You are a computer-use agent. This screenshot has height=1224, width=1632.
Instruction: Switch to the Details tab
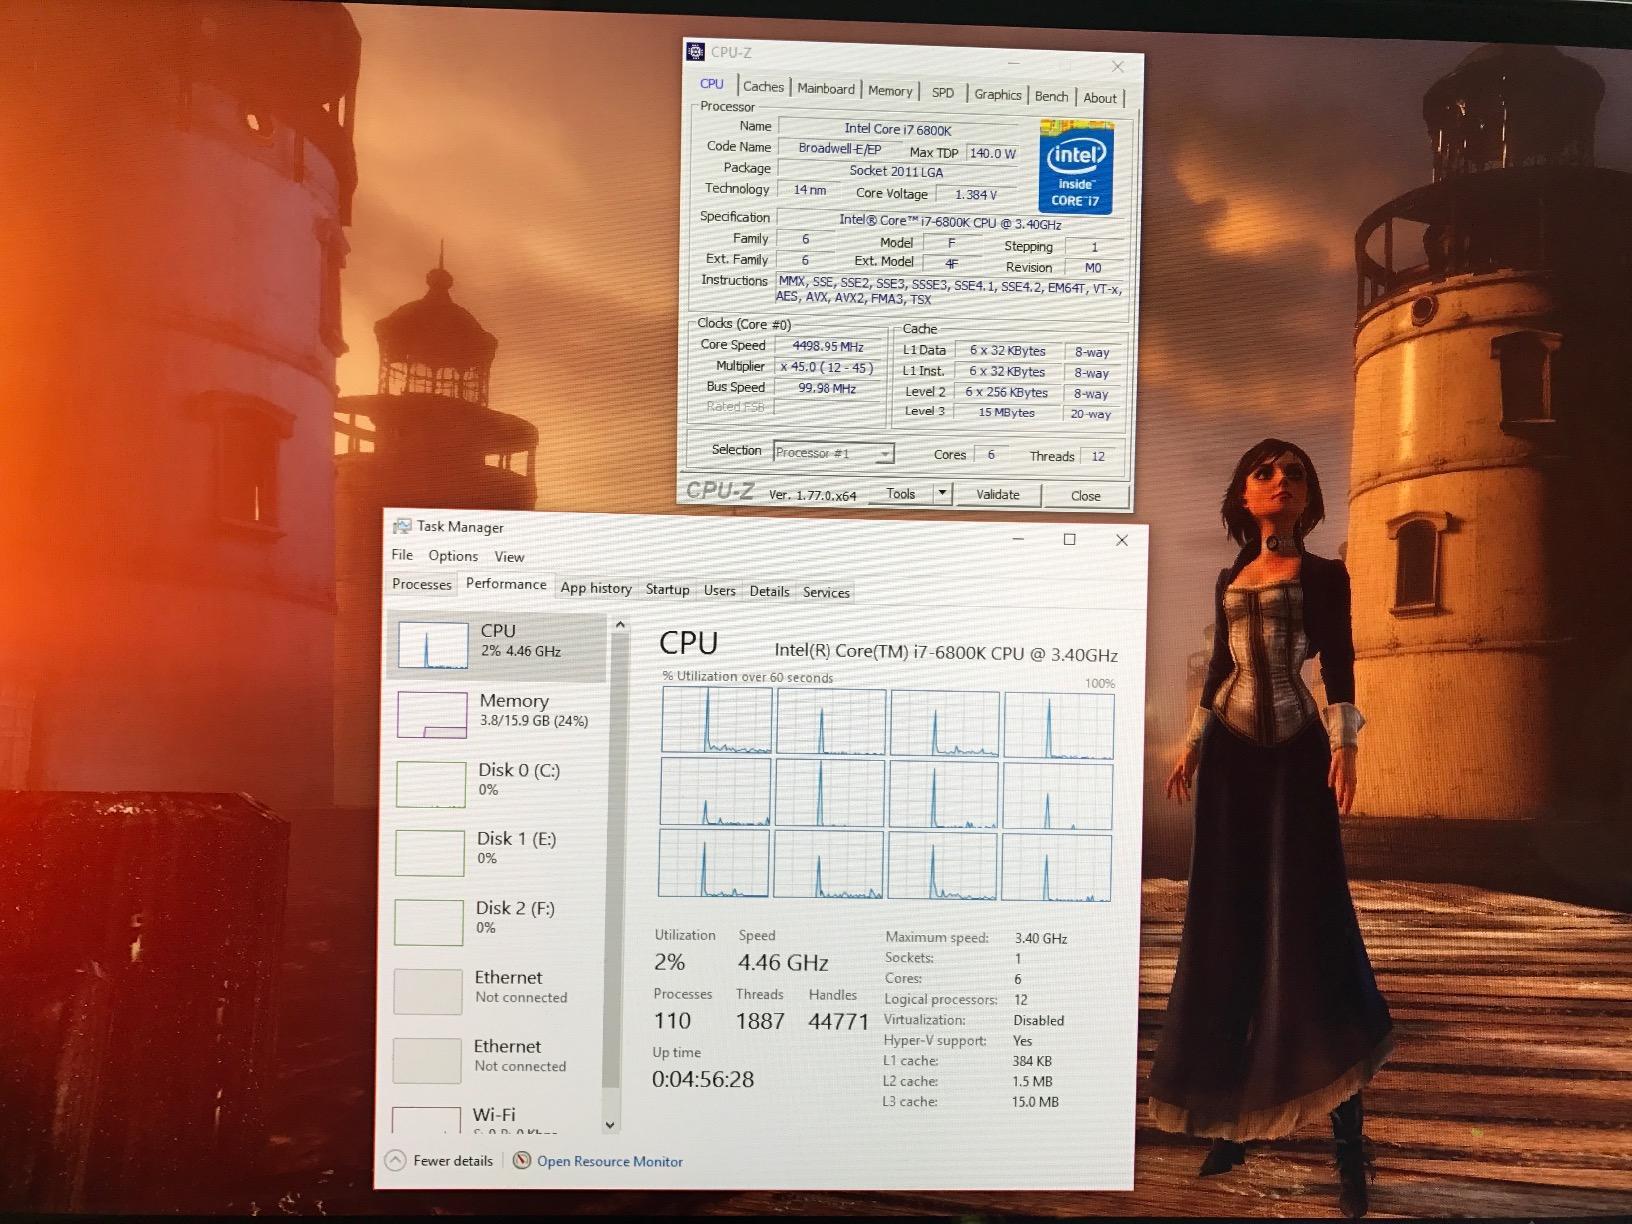tap(769, 591)
